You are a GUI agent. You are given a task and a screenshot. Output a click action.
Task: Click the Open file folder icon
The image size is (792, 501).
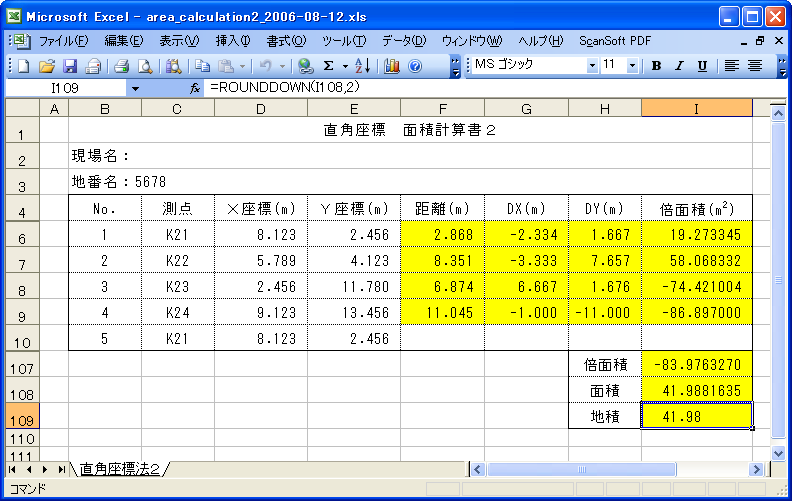click(x=46, y=66)
